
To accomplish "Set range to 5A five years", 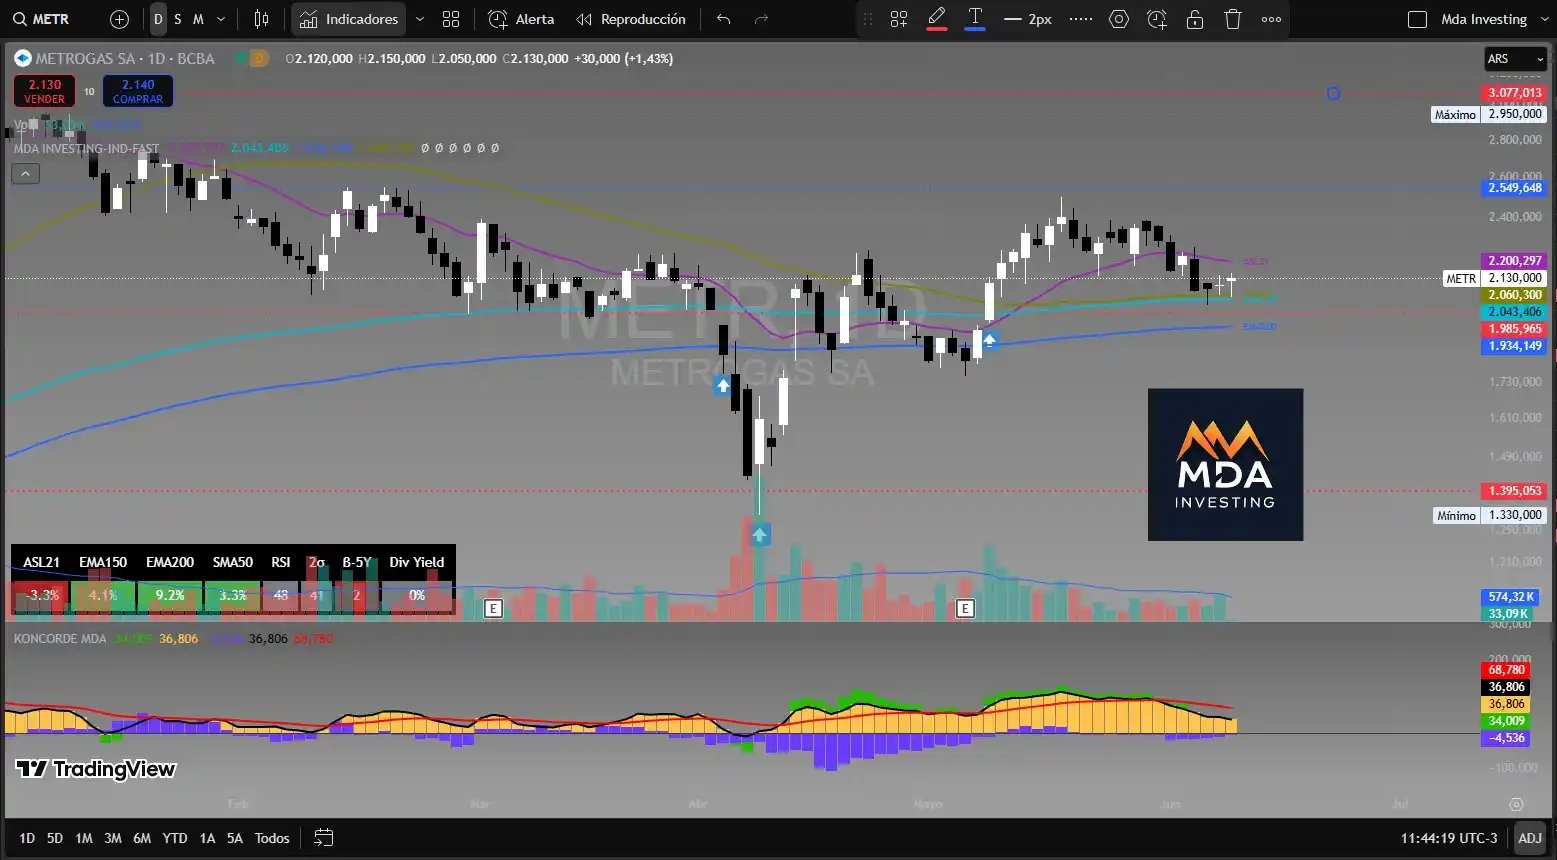I will [x=235, y=838].
